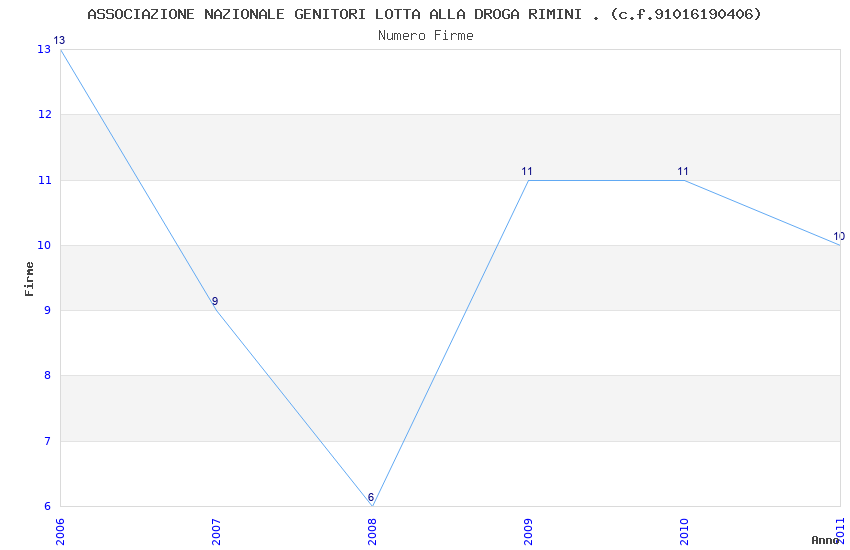Click the "Firme" y-axis title
This screenshot has height=550, width=850.
[29, 278]
